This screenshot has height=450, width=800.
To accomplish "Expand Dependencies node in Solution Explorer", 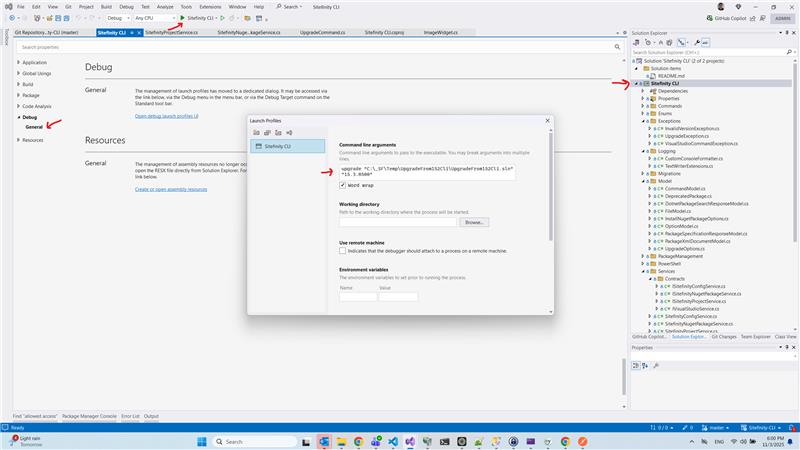I will point(643,91).
